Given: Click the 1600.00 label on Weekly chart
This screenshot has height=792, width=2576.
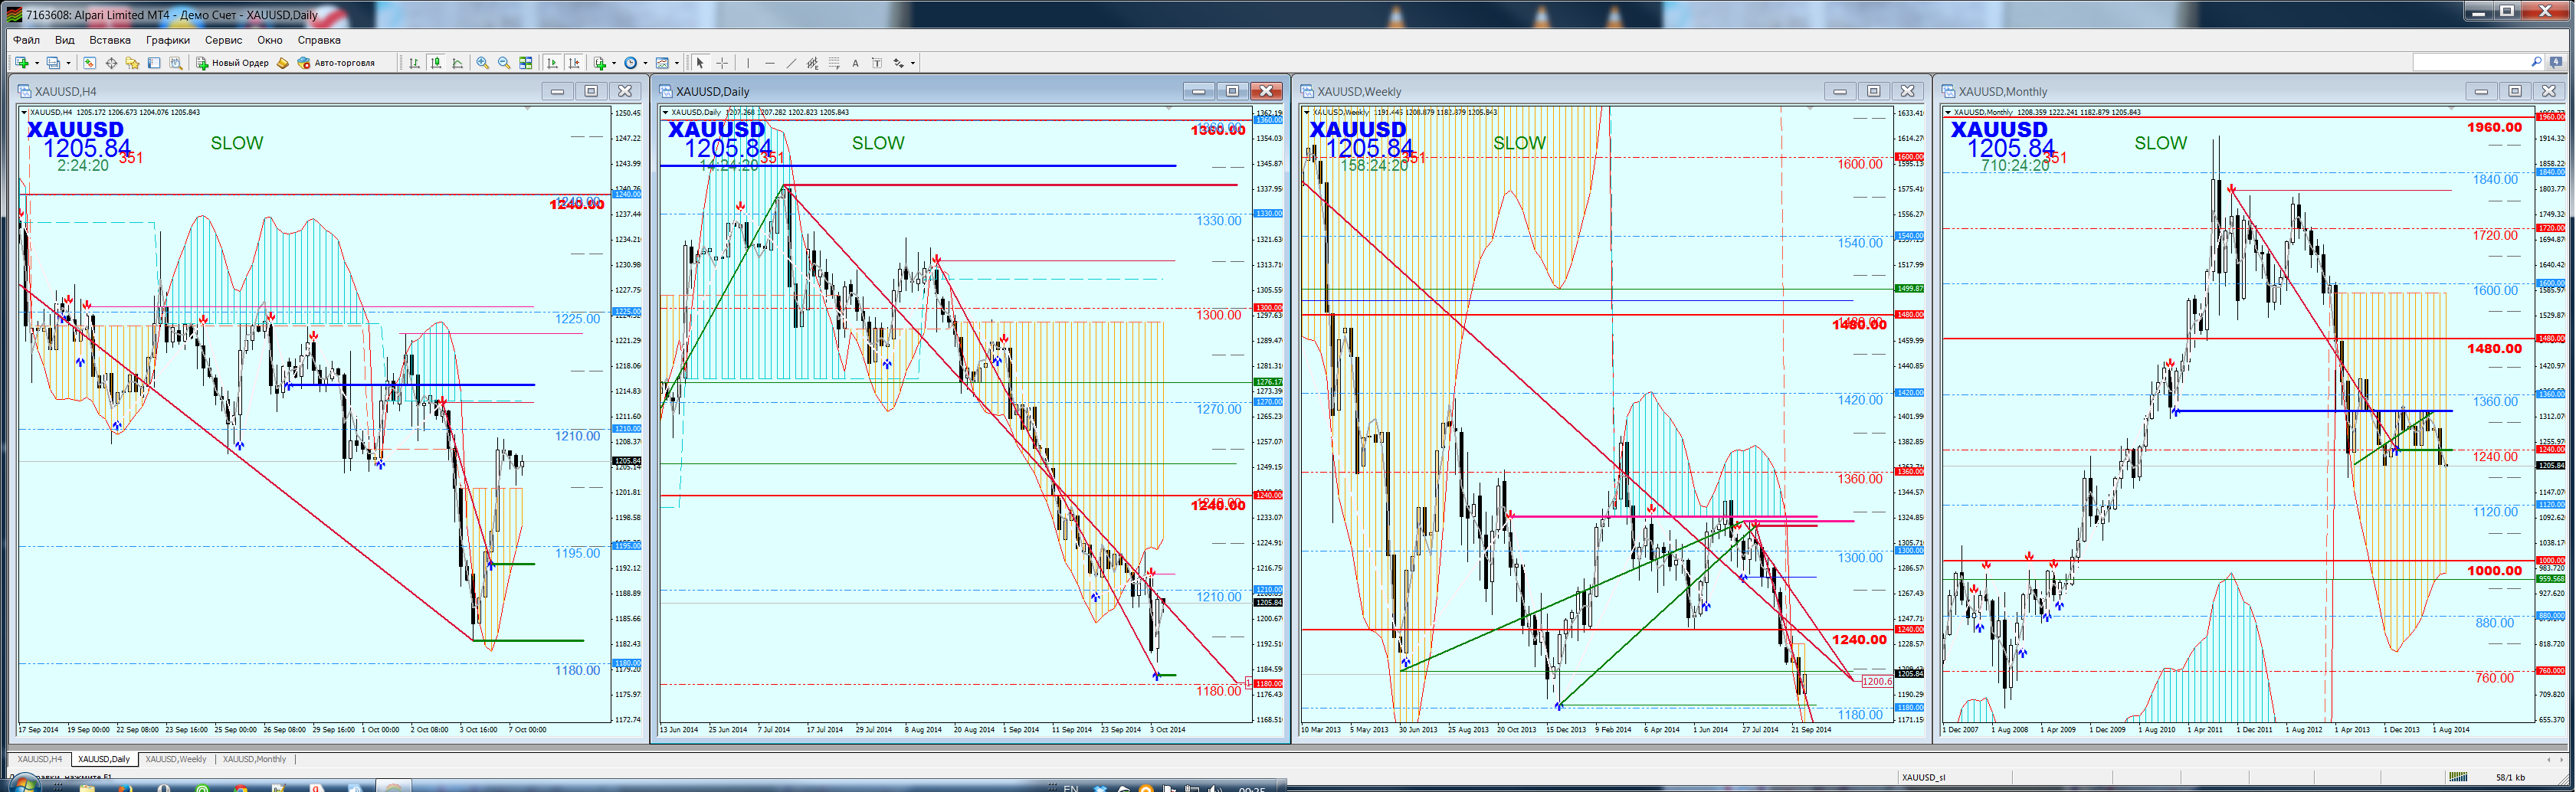Looking at the screenshot, I should (x=1860, y=164).
